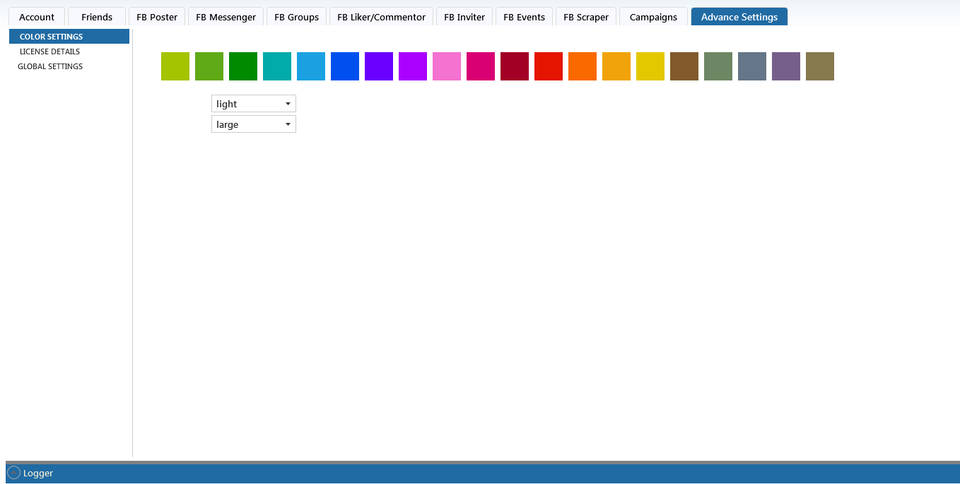Image resolution: width=960 pixels, height=484 pixels.
Task: Go to the FB Scraper tab
Action: point(585,17)
